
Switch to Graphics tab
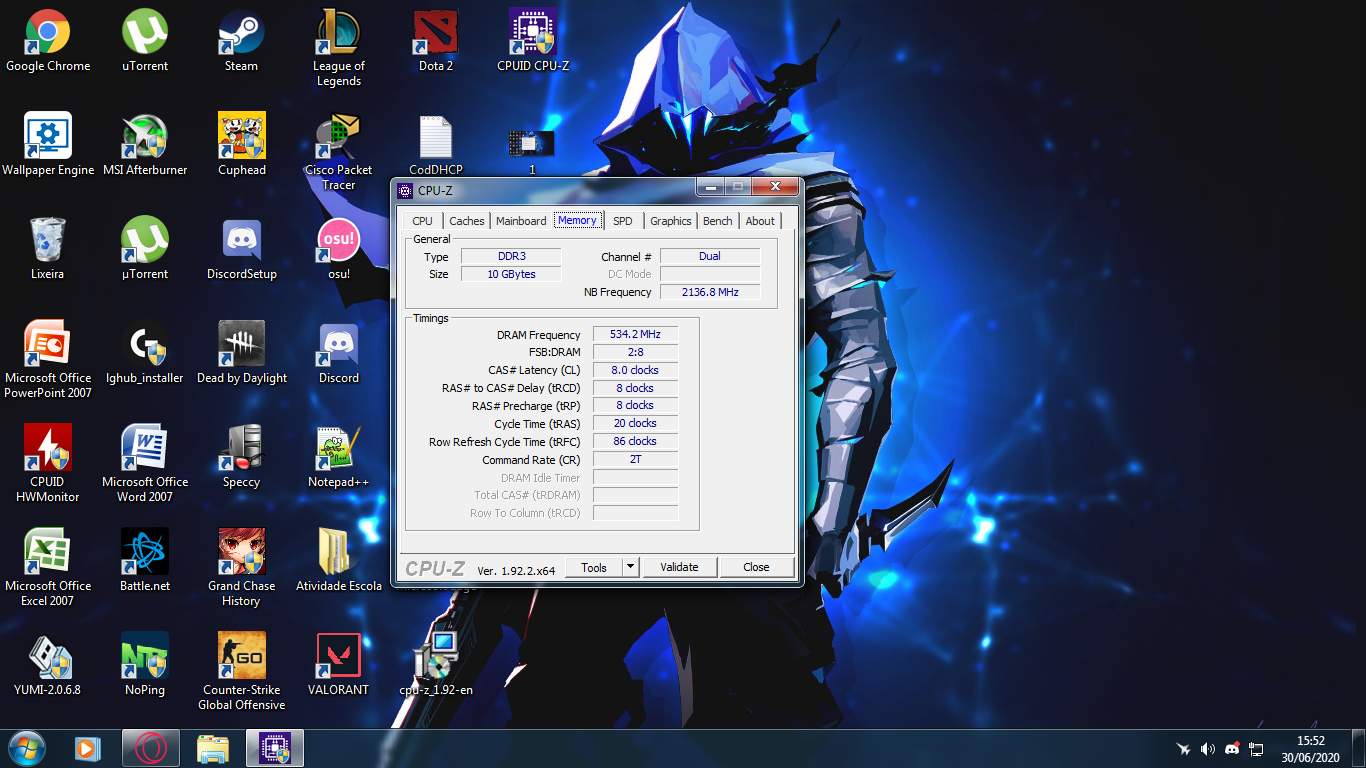click(671, 221)
